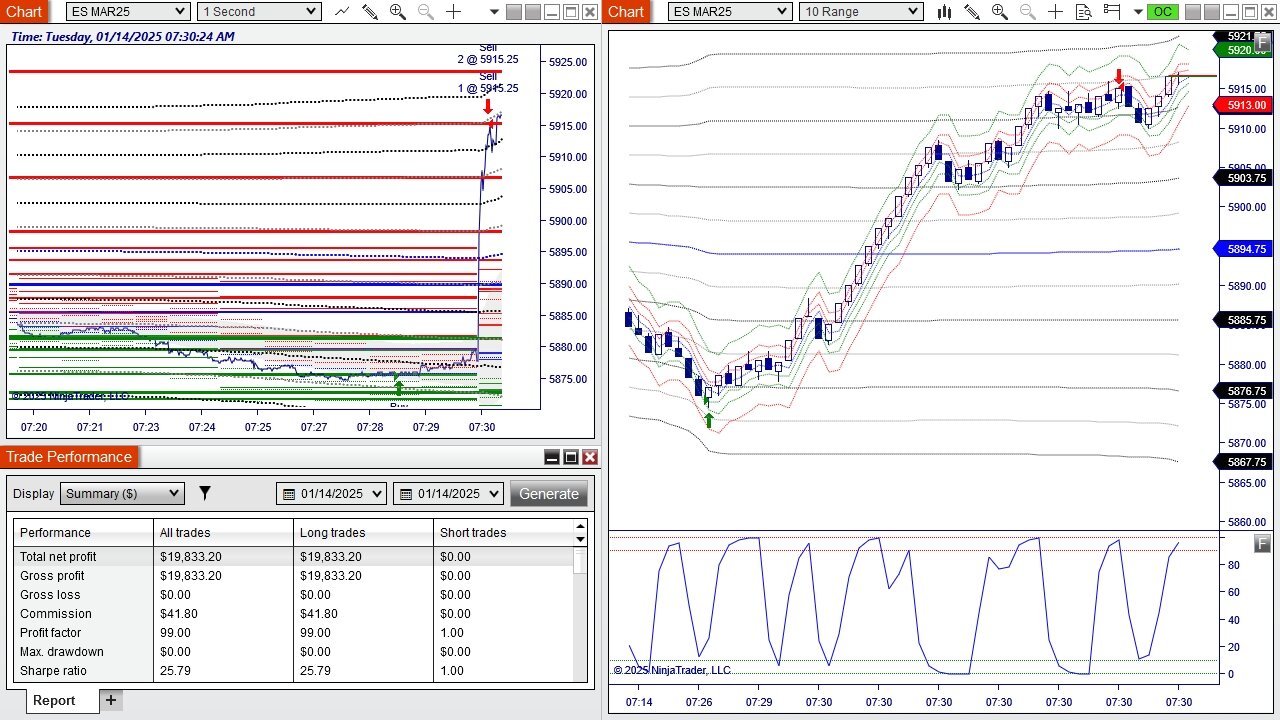This screenshot has width=1280, height=720.
Task: Click the Long trades column header
Action: pyautogui.click(x=364, y=532)
